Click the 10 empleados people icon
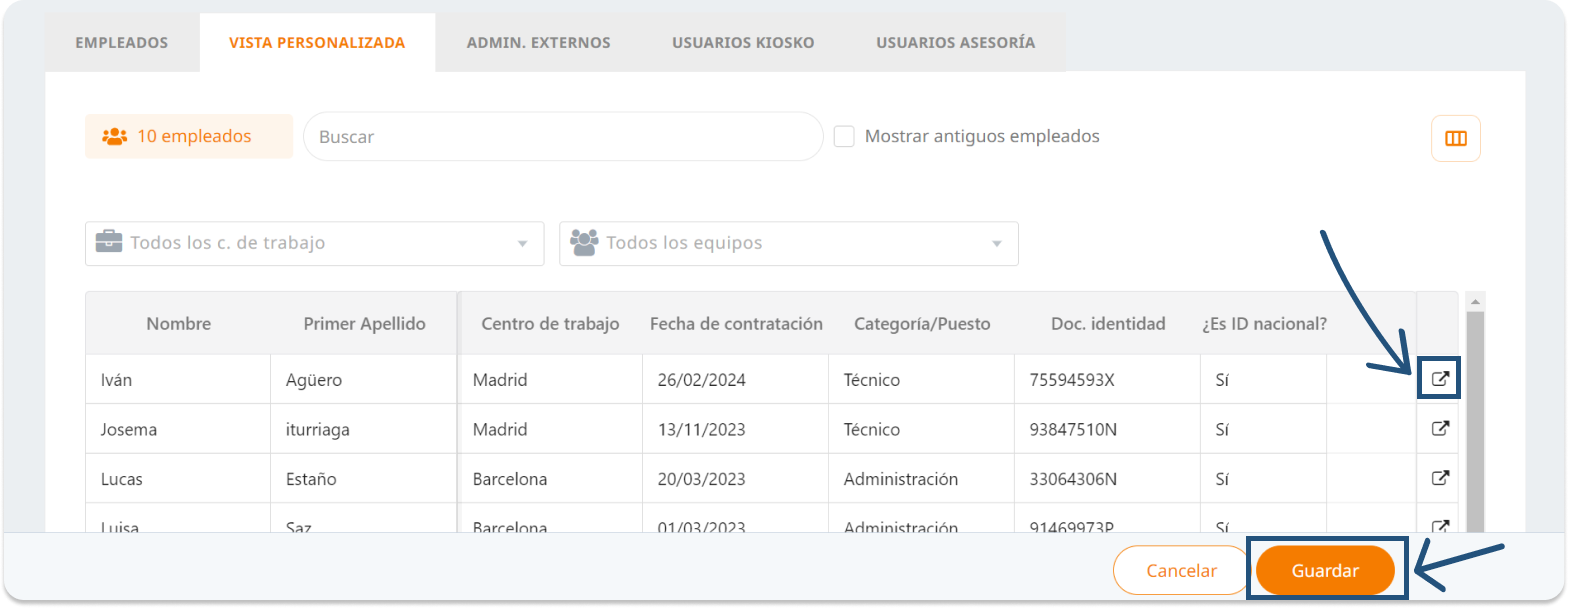 click(x=115, y=136)
